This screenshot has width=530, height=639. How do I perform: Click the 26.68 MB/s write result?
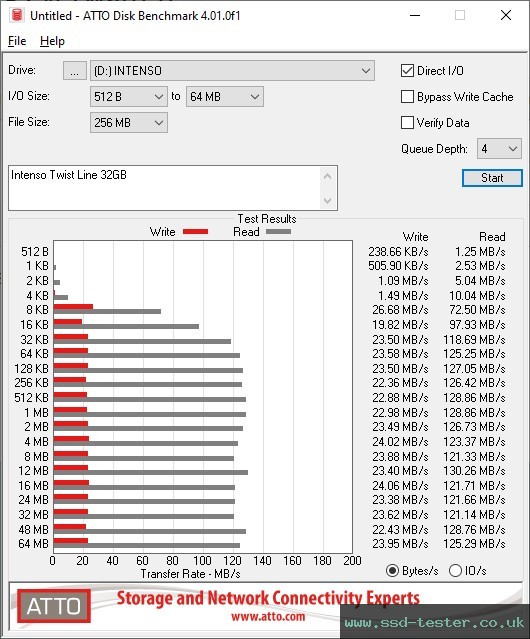[x=400, y=310]
